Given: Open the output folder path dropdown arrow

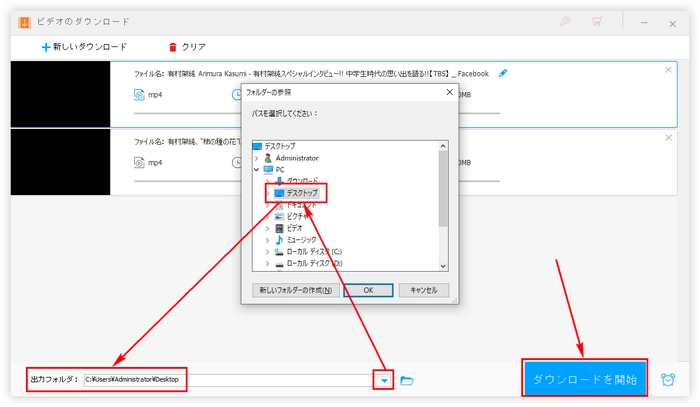Looking at the screenshot, I should pyautogui.click(x=383, y=380).
